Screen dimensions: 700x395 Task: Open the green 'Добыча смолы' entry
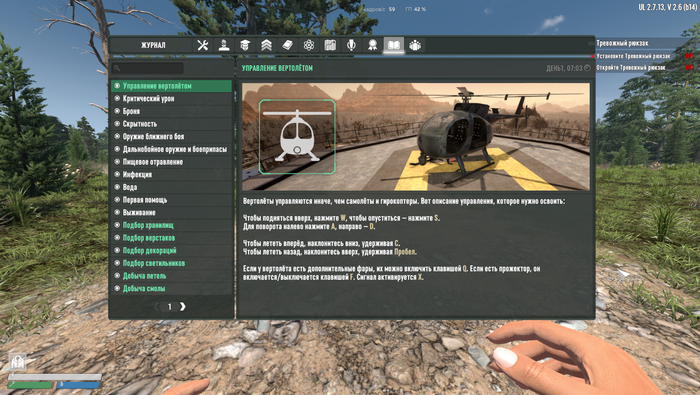(172, 289)
